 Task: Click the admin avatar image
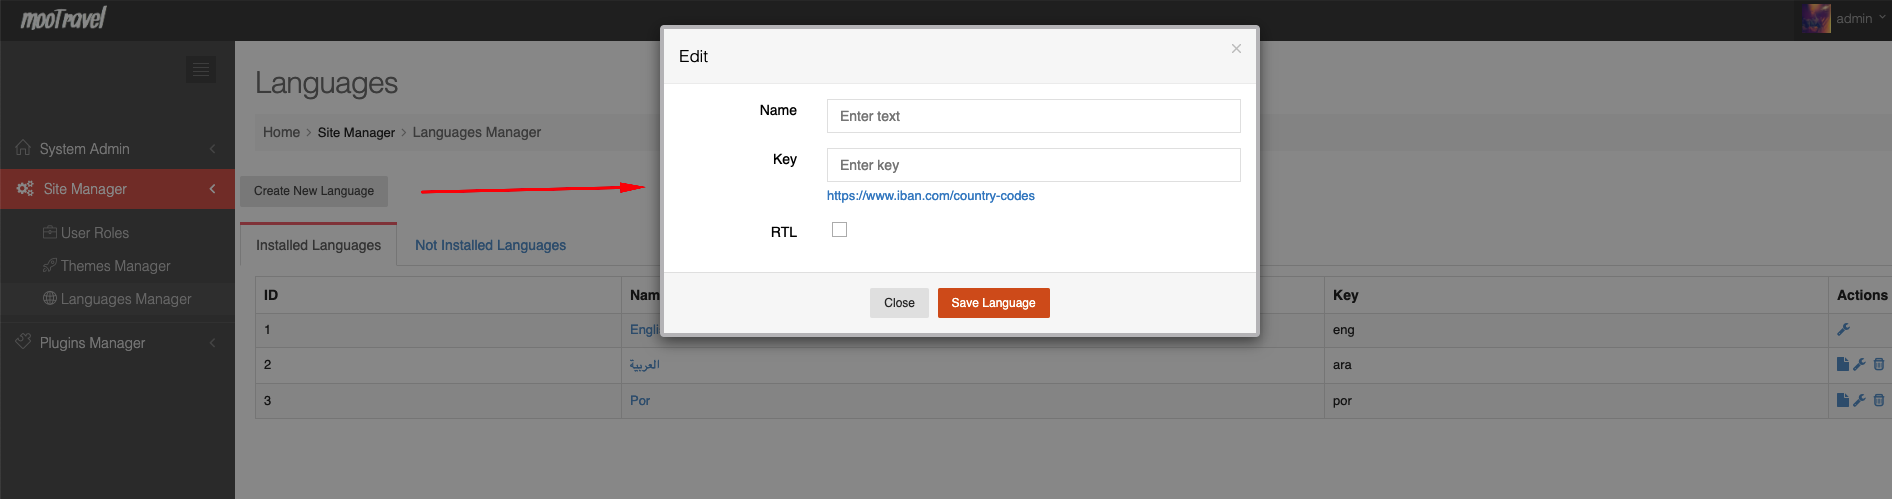pyautogui.click(x=1816, y=18)
